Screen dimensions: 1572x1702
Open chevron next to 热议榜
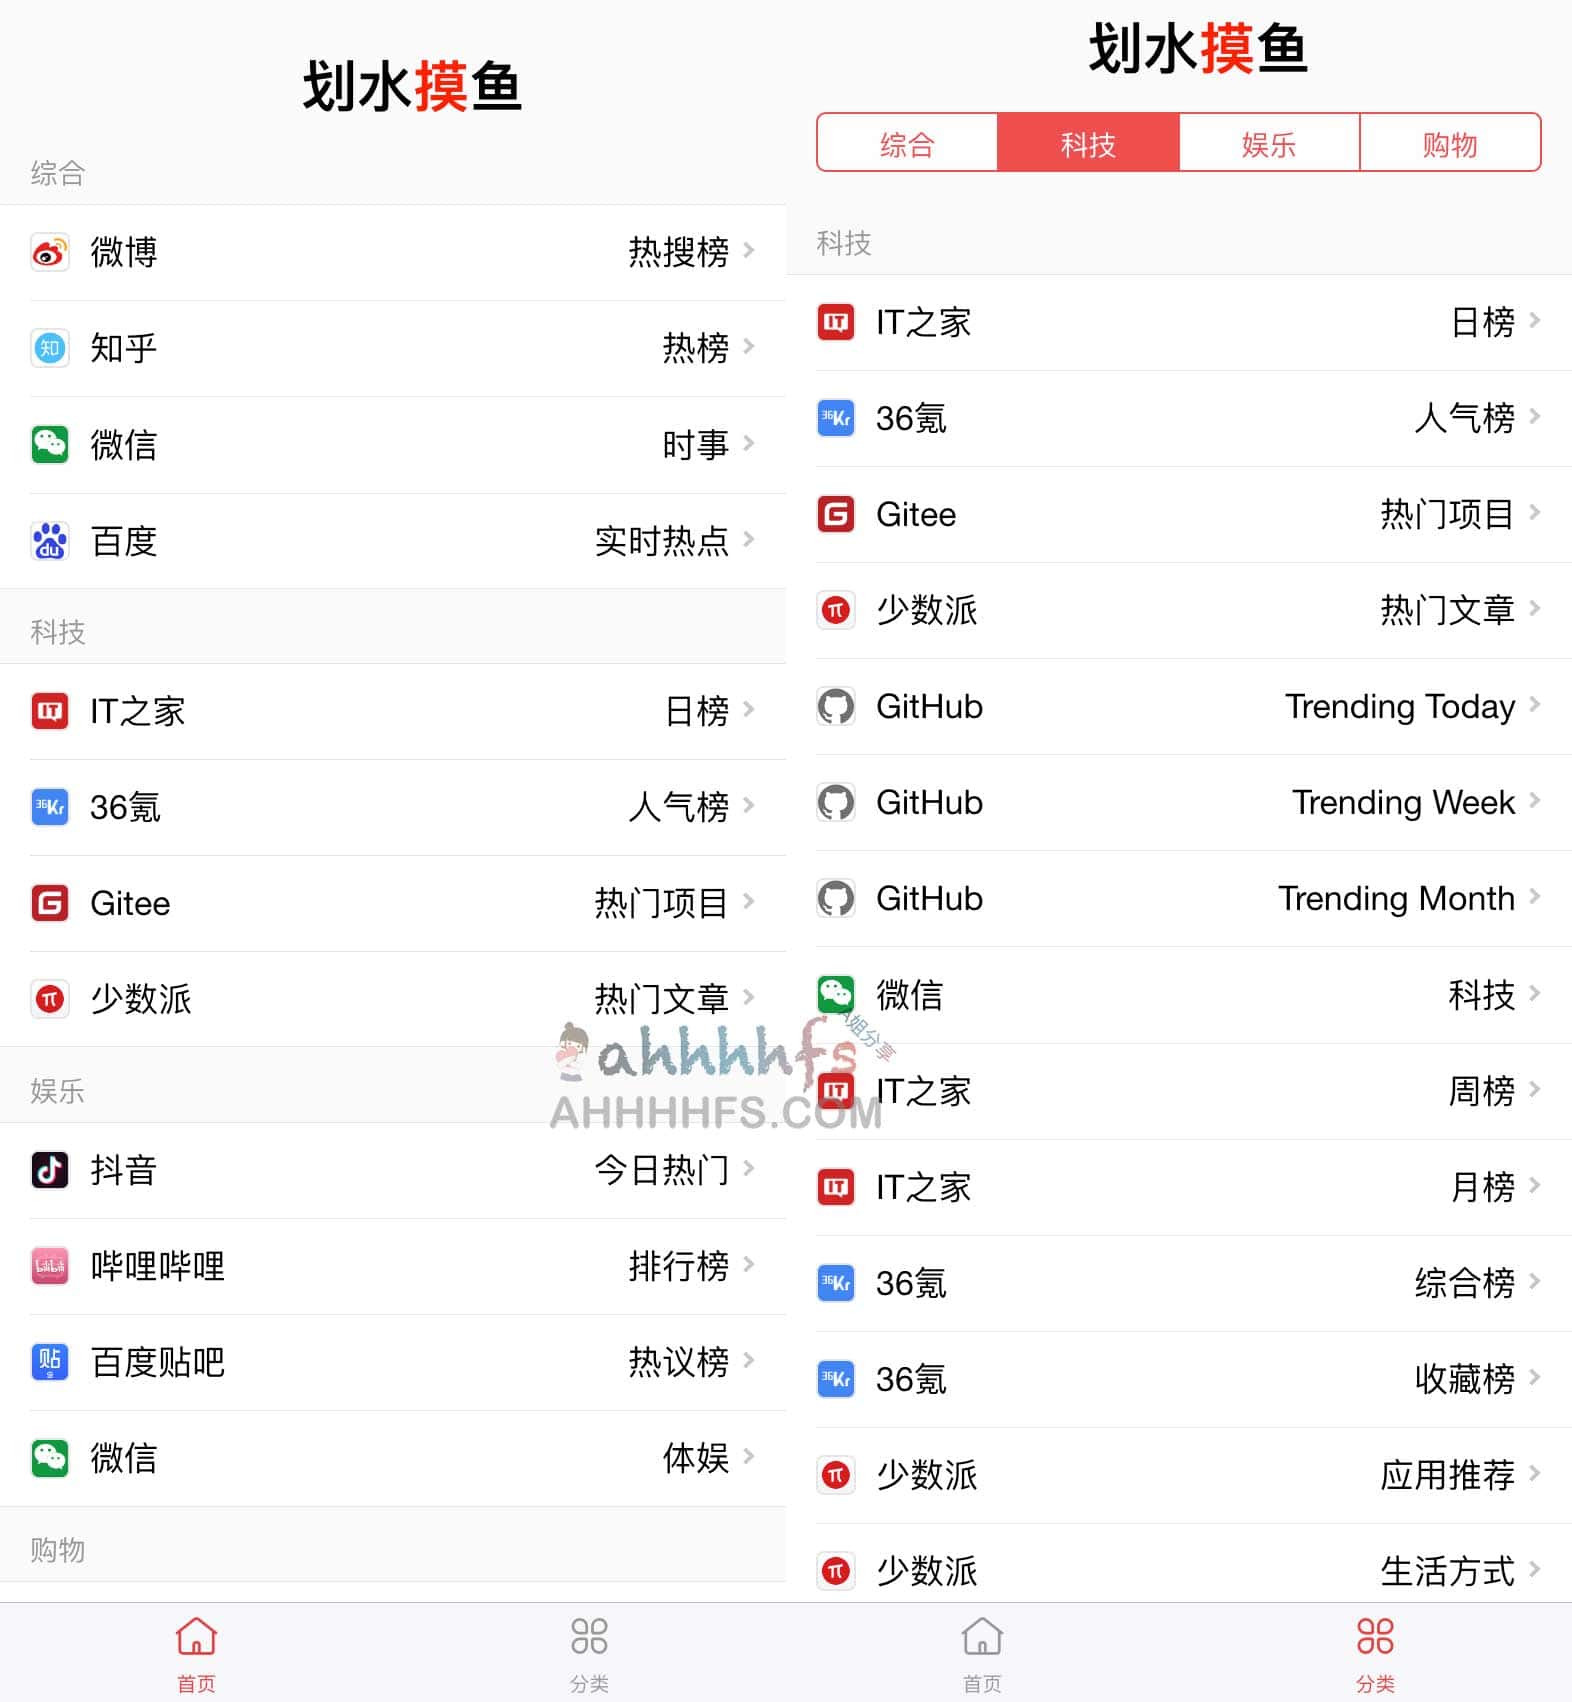pos(749,1360)
